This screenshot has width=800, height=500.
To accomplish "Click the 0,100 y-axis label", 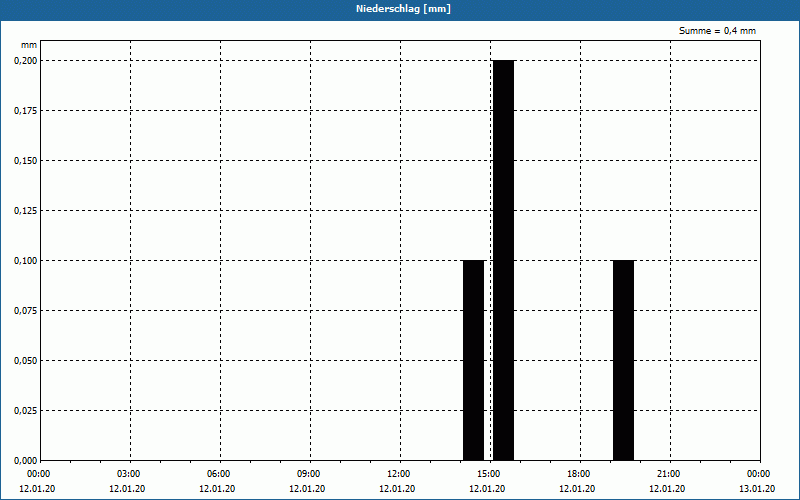I will pos(26,261).
